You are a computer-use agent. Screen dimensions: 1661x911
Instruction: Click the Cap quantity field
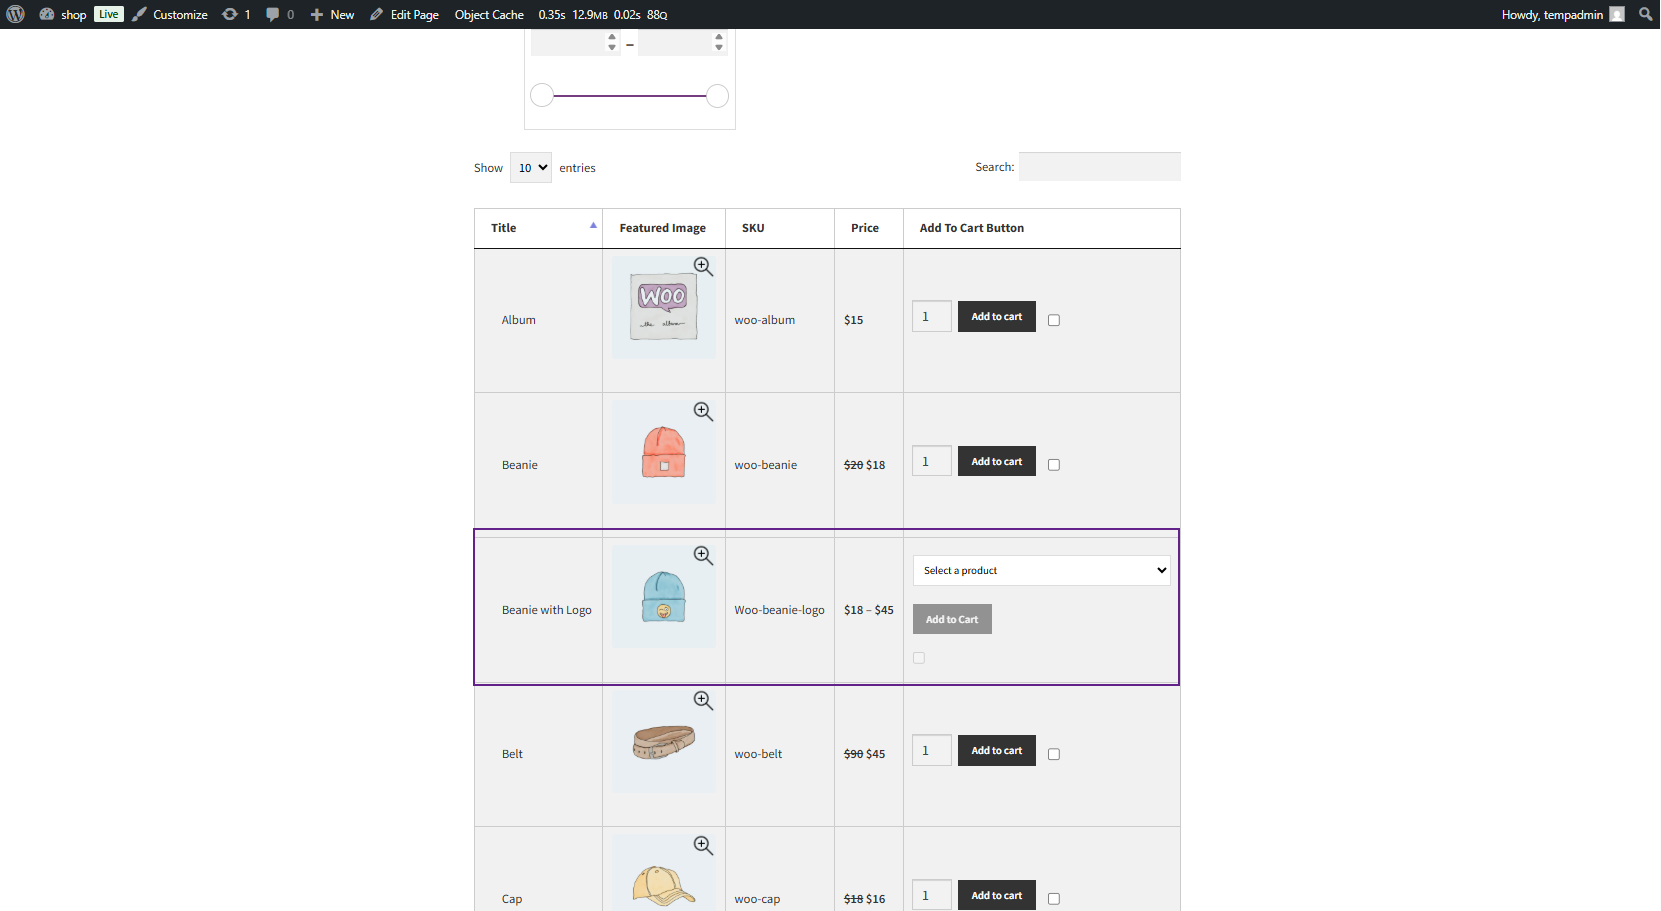932,895
